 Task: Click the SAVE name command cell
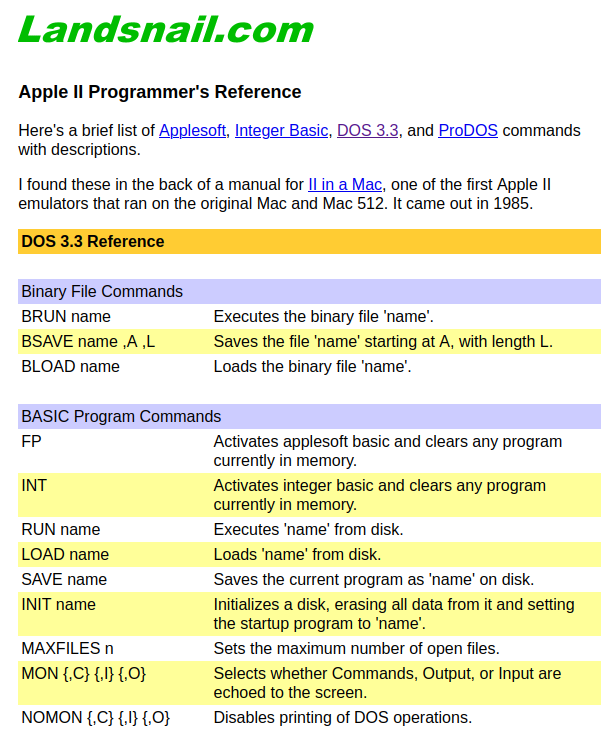pos(114,580)
